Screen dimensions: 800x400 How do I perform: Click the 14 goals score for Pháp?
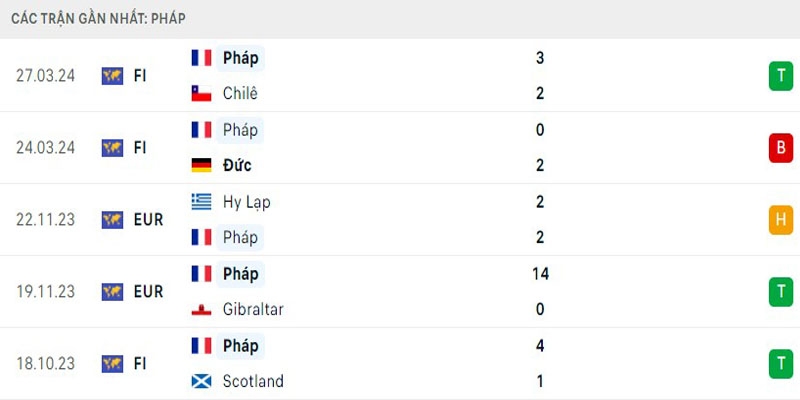coord(540,273)
